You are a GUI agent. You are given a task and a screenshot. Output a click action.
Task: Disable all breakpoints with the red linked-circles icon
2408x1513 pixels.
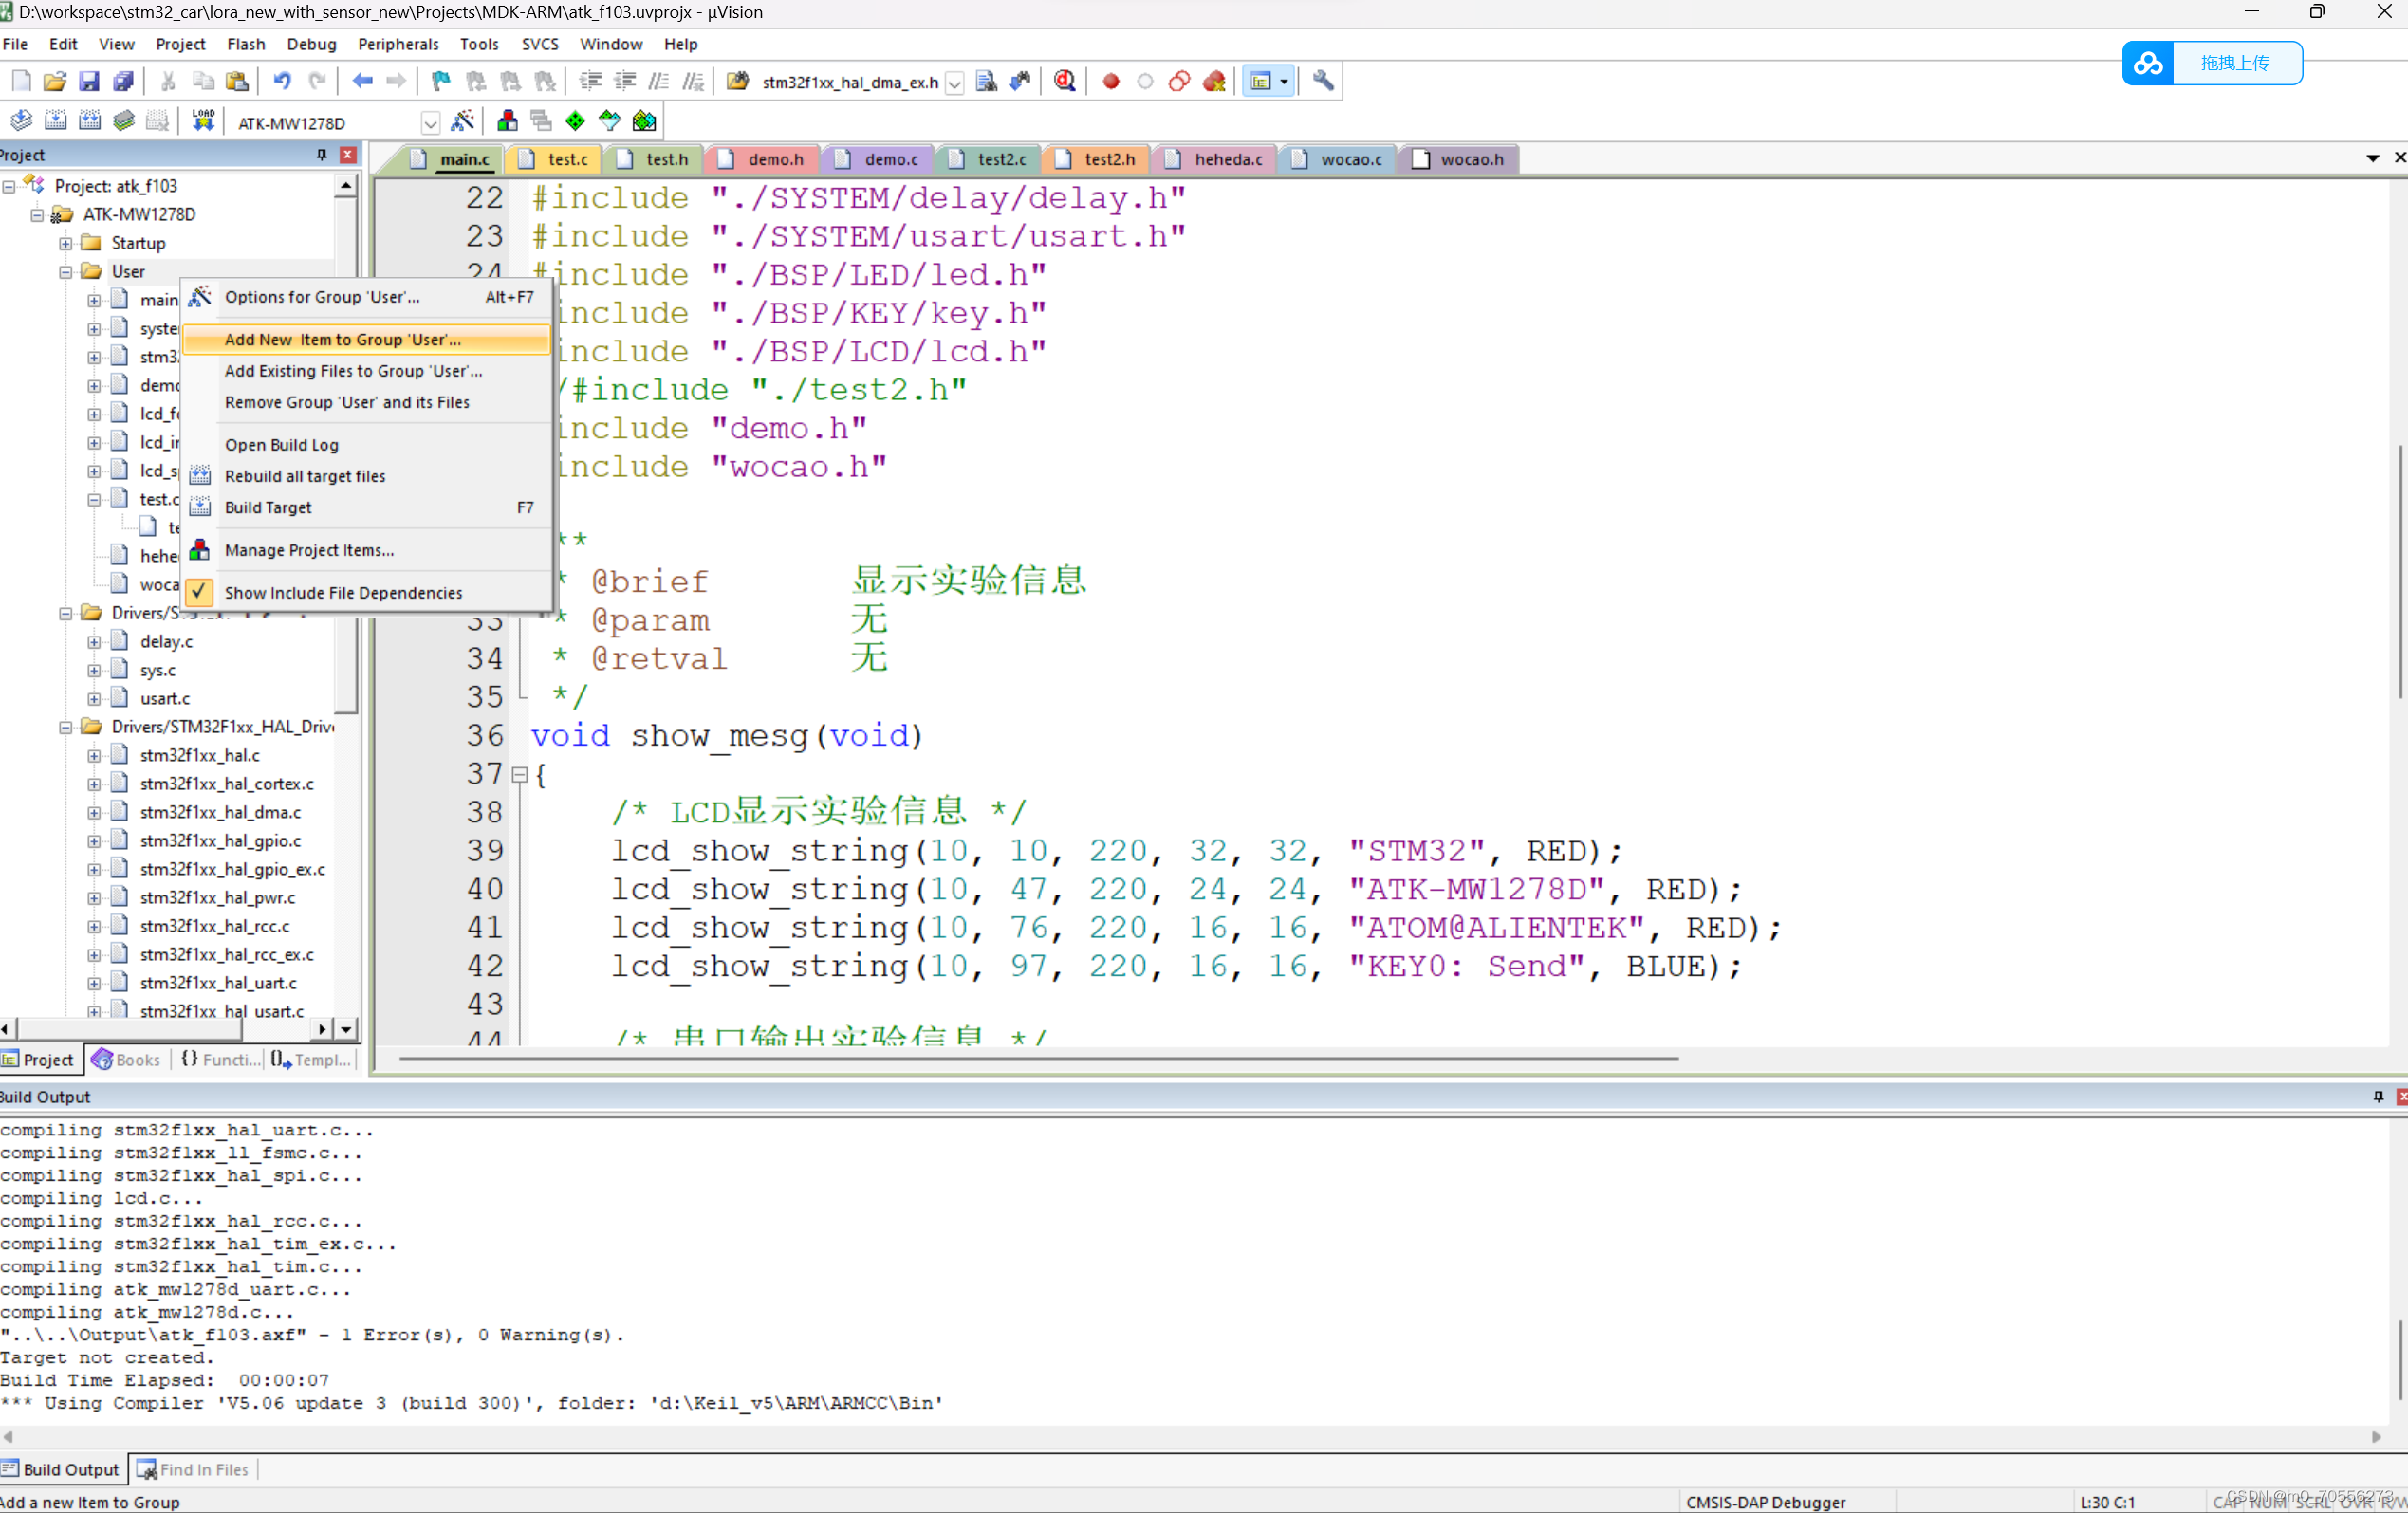1179,82
